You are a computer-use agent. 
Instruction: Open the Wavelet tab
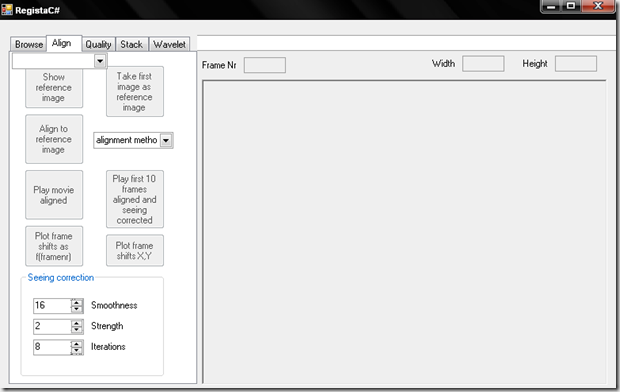click(169, 44)
